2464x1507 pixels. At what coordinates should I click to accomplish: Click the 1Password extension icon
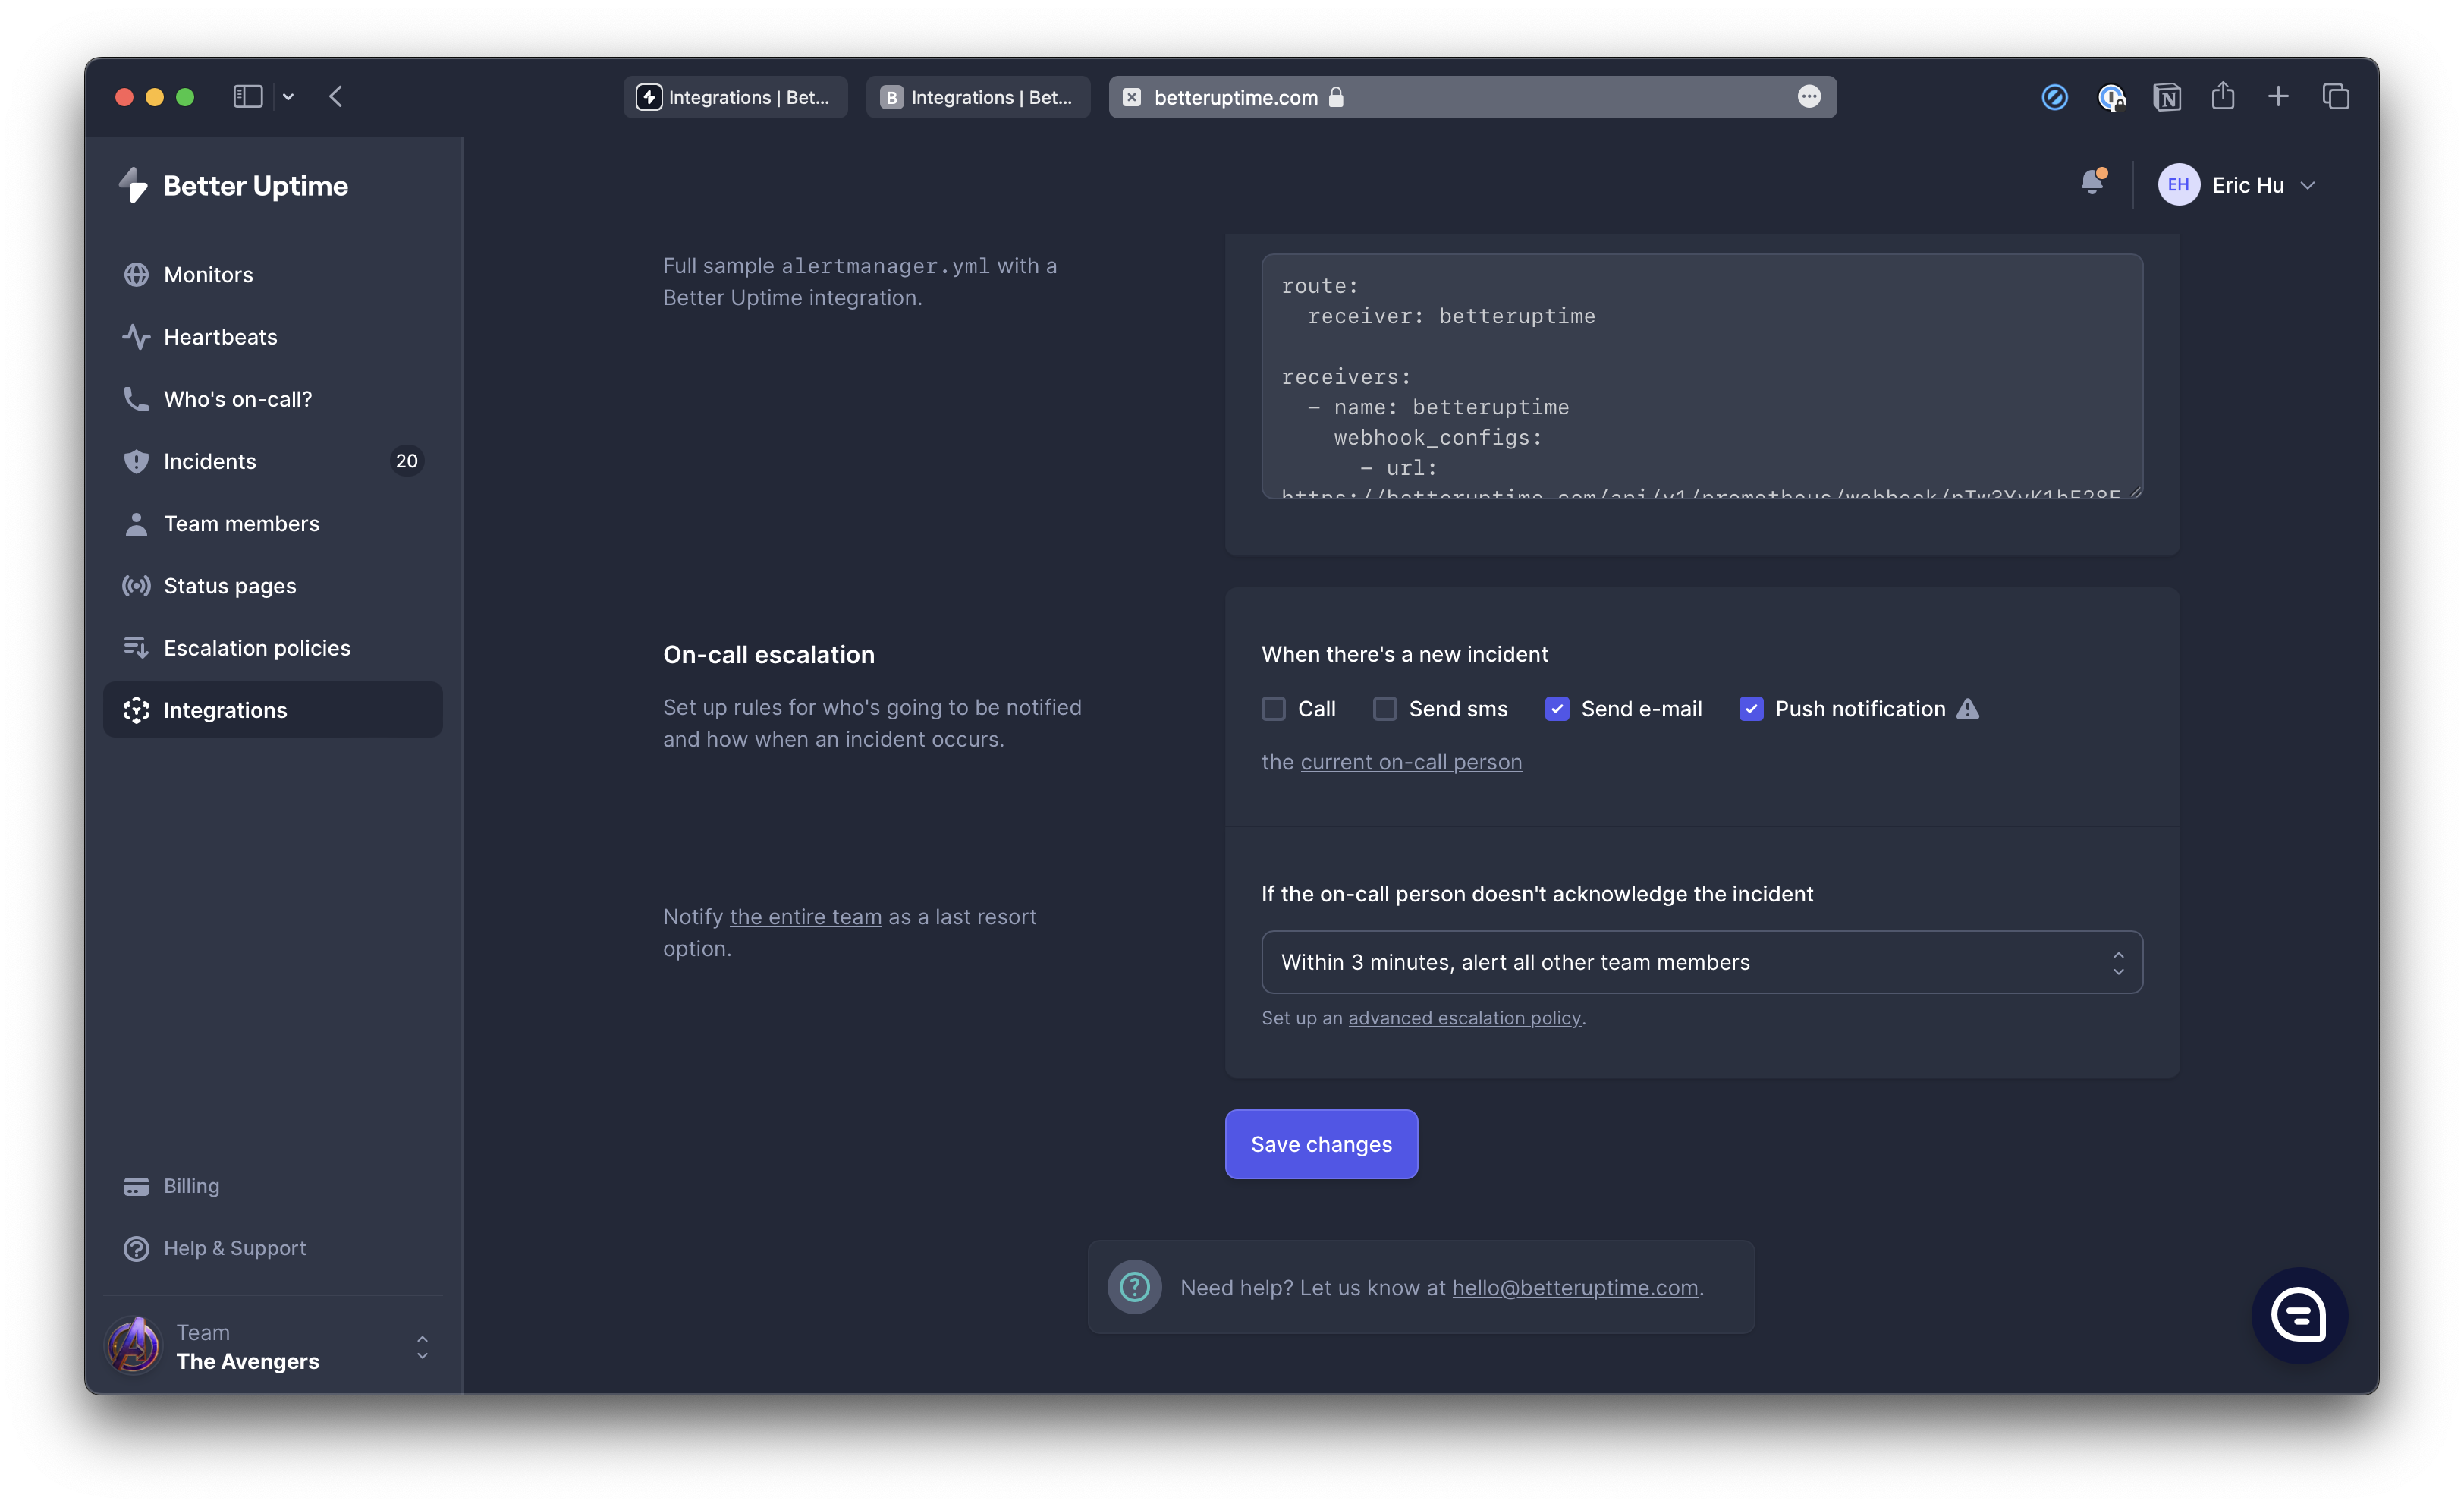[x=2111, y=97]
